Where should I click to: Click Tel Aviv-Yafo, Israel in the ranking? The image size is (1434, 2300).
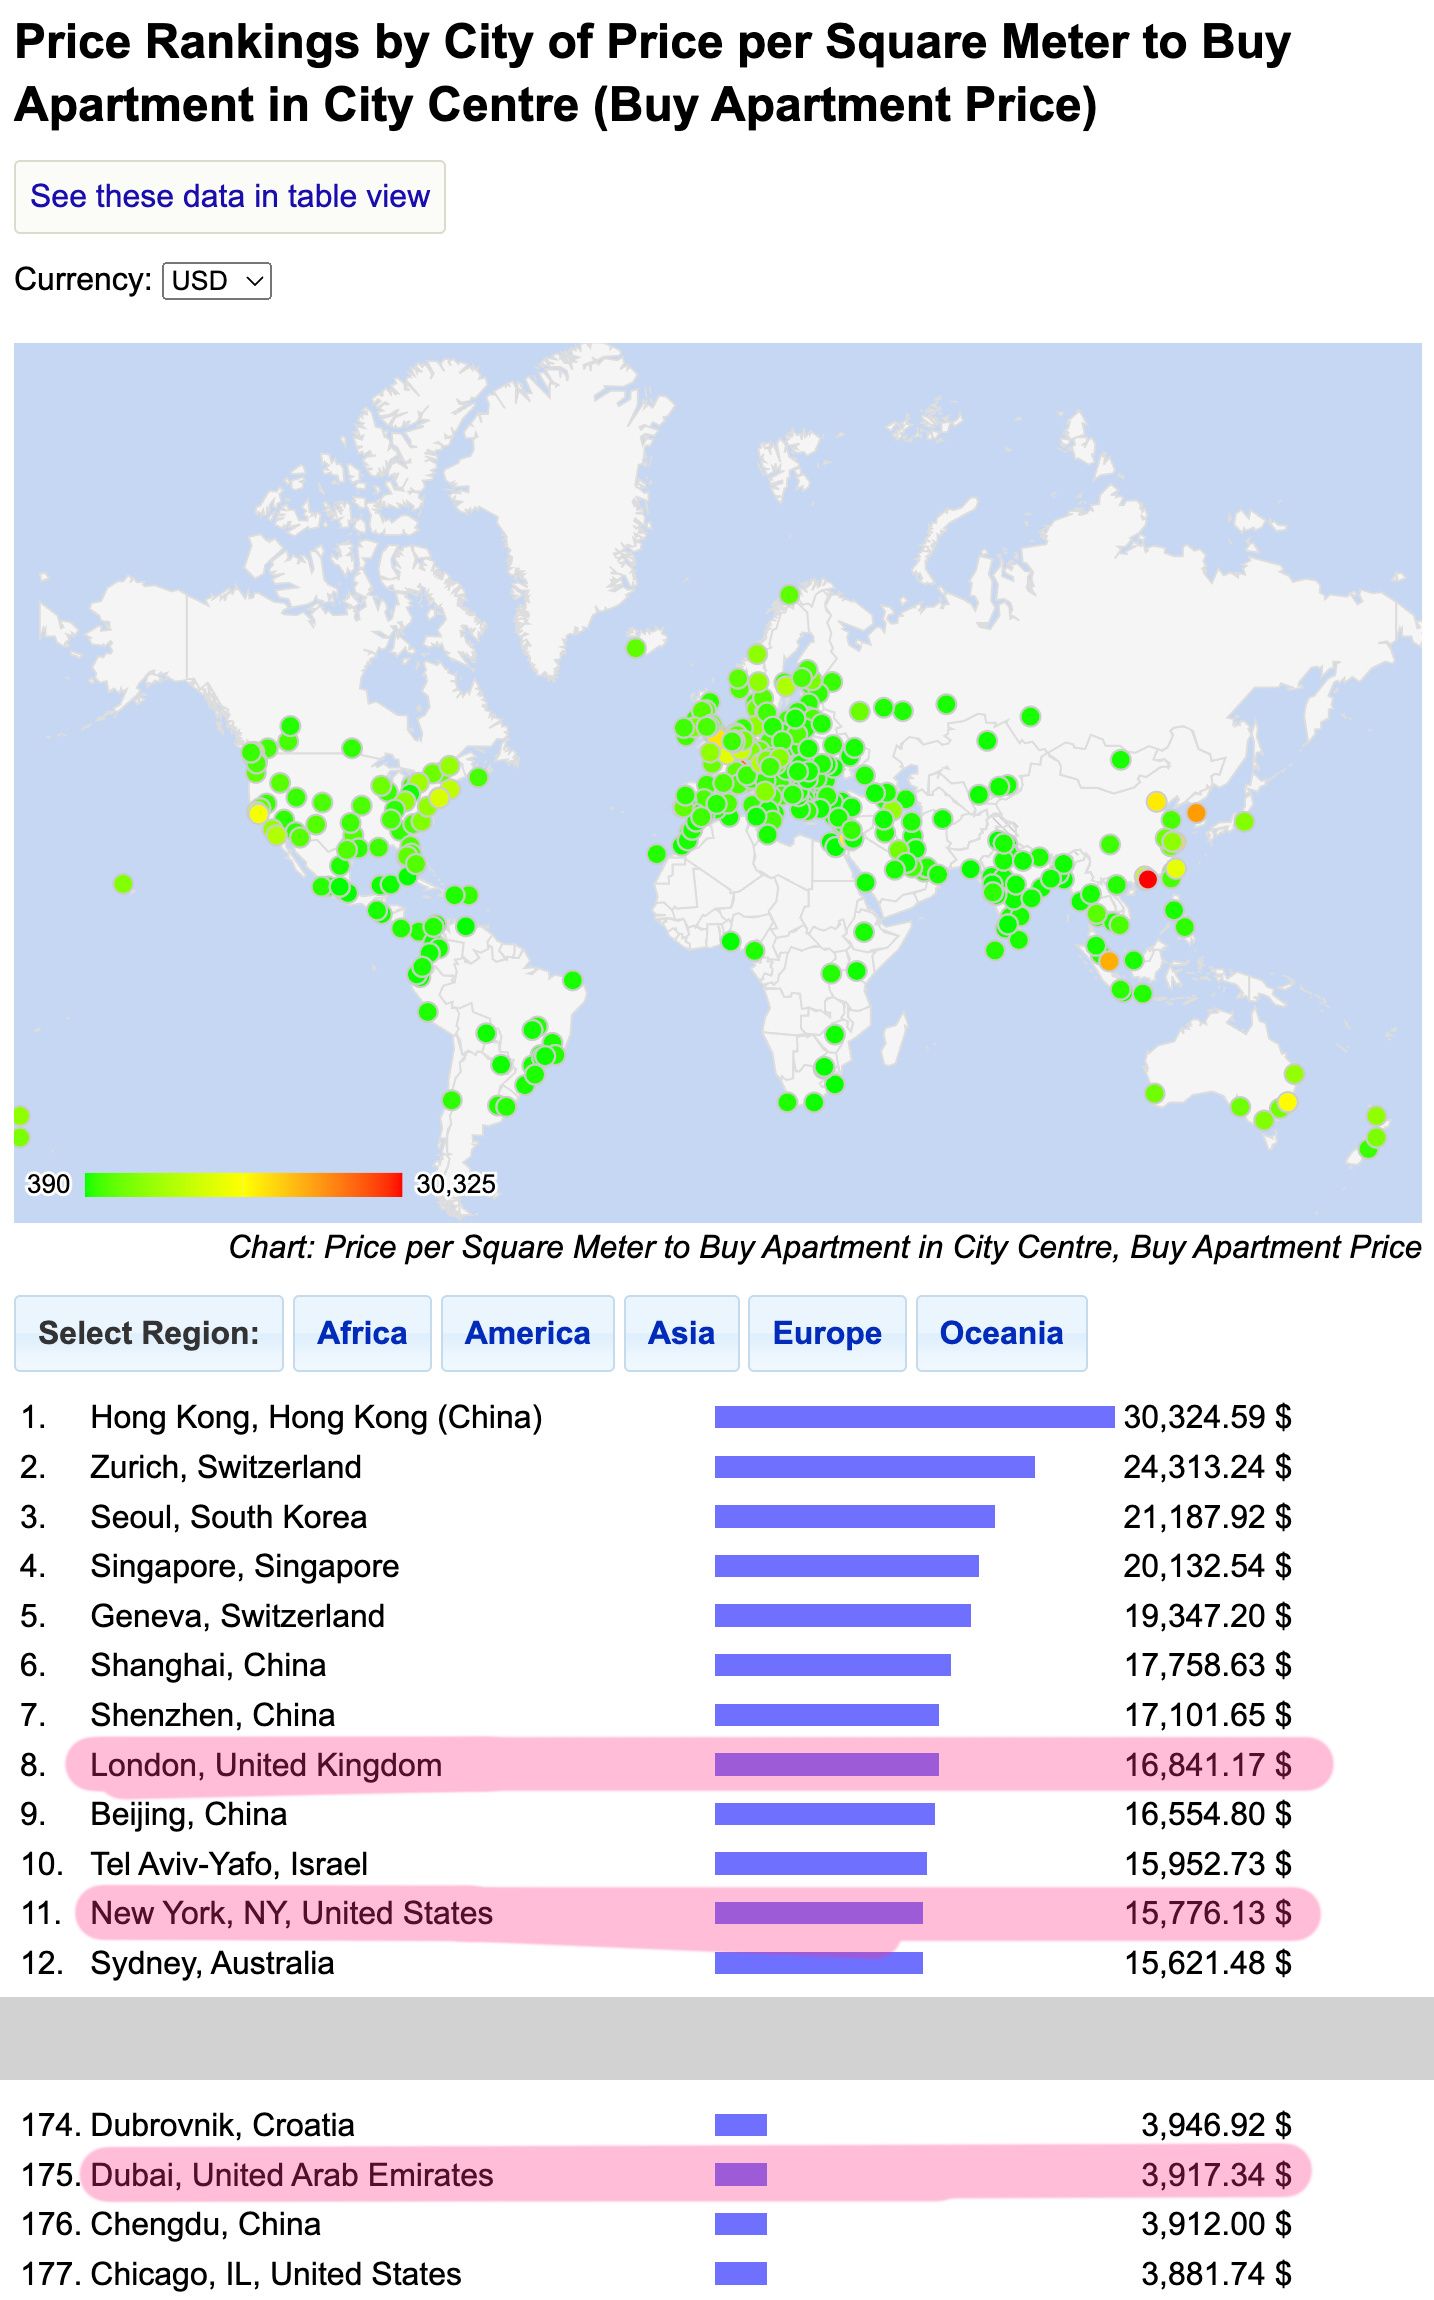click(x=229, y=1864)
